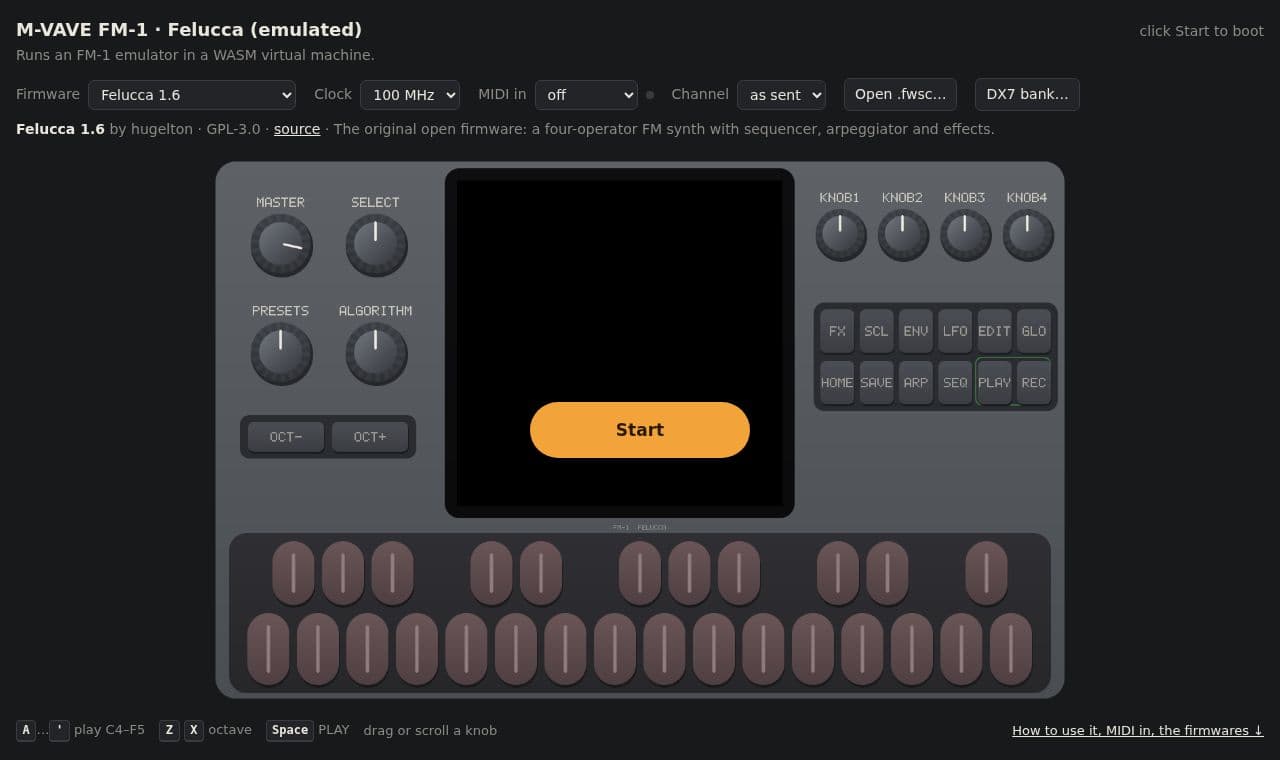
Task: Lower the octave with OCT-
Action: tap(286, 437)
